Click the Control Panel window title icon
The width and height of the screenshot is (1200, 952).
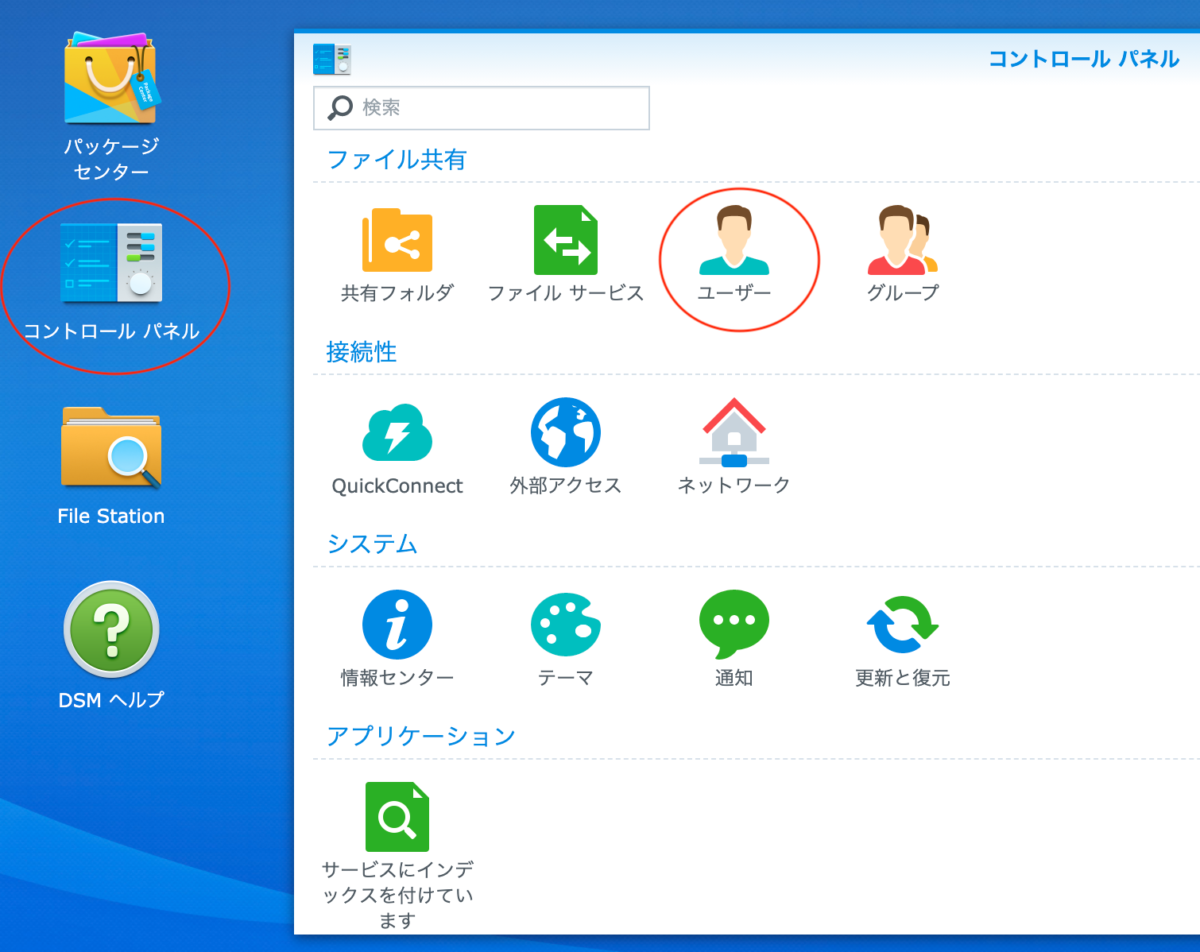332,59
